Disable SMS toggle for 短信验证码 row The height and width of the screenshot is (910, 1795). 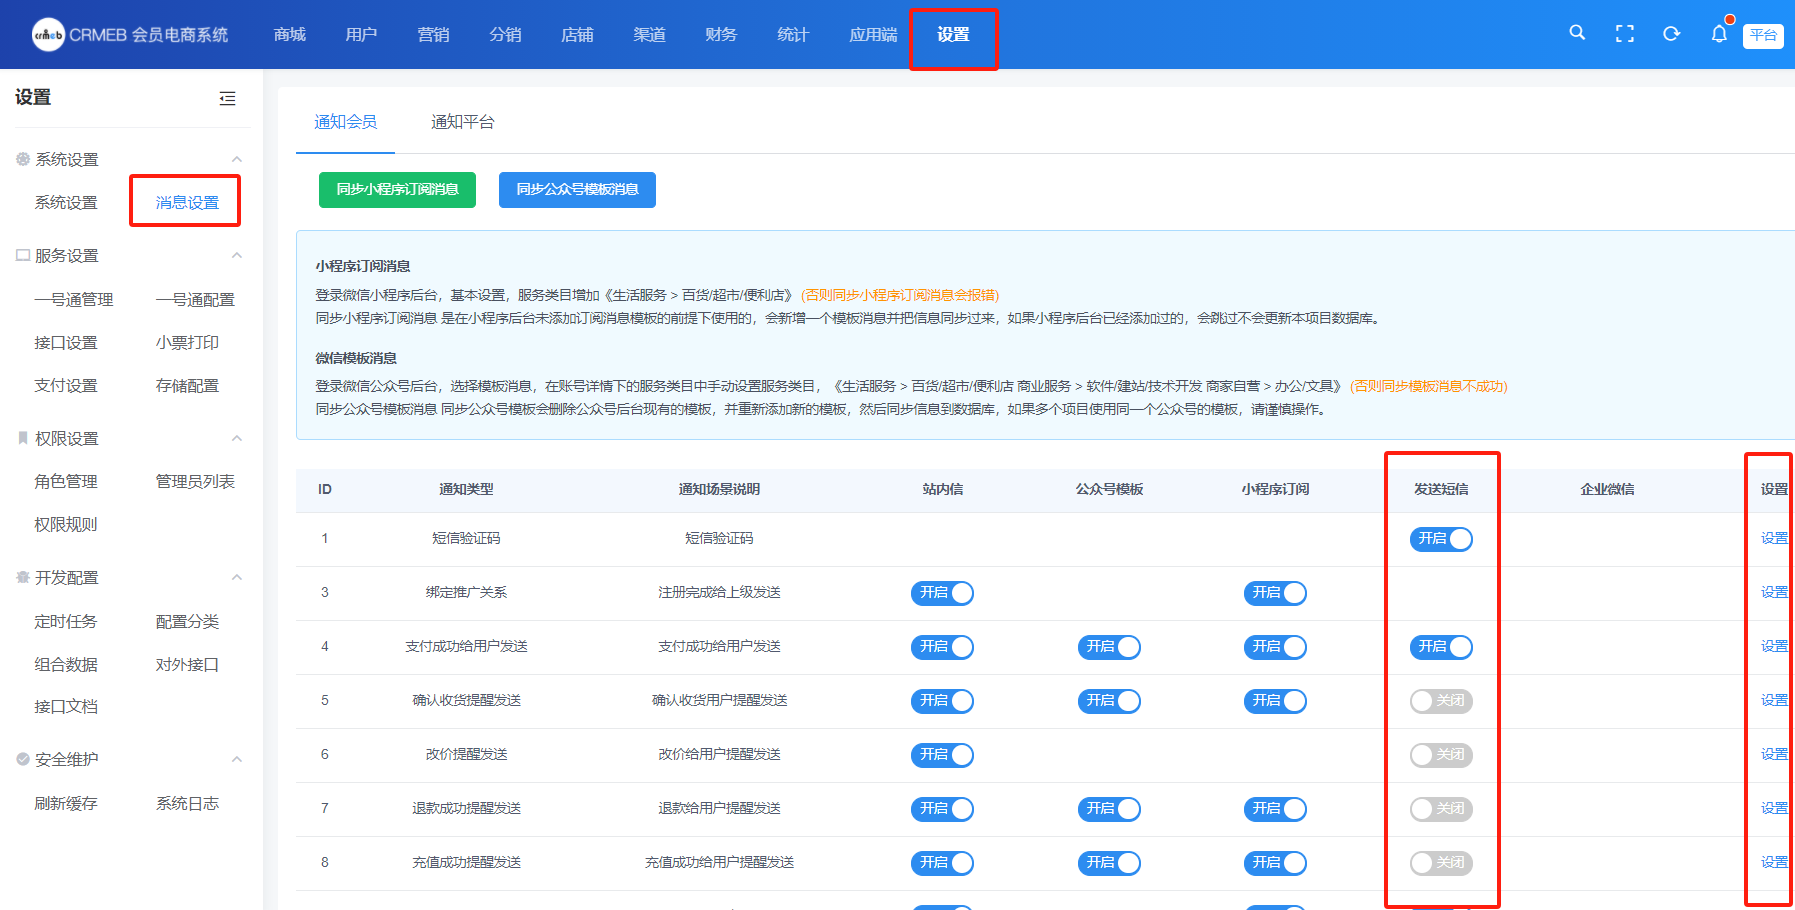click(1441, 539)
